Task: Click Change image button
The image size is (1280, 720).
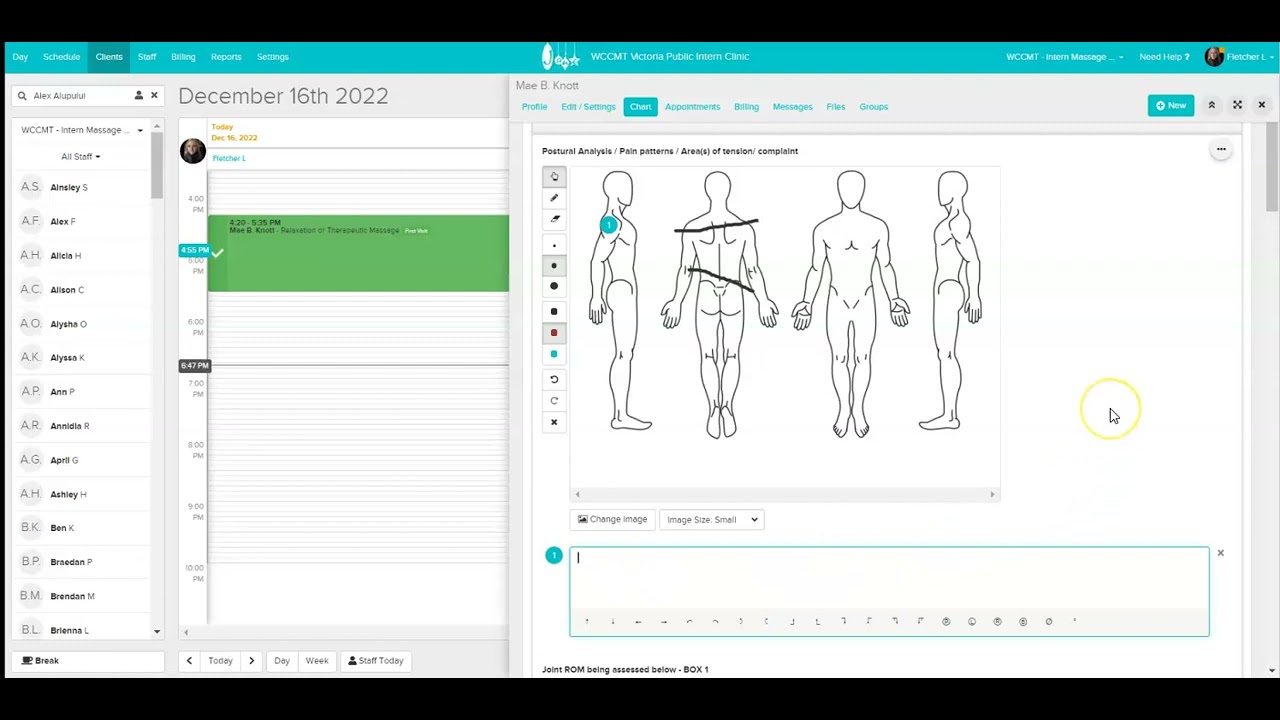Action: click(x=612, y=519)
